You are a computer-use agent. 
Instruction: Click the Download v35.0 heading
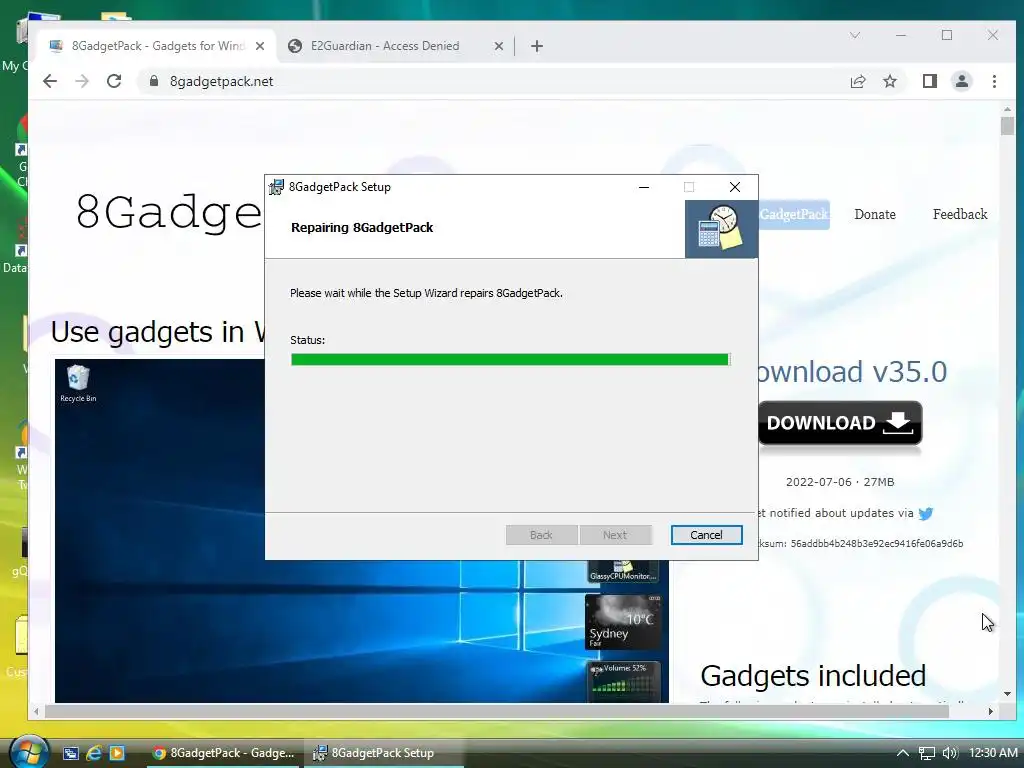852,372
